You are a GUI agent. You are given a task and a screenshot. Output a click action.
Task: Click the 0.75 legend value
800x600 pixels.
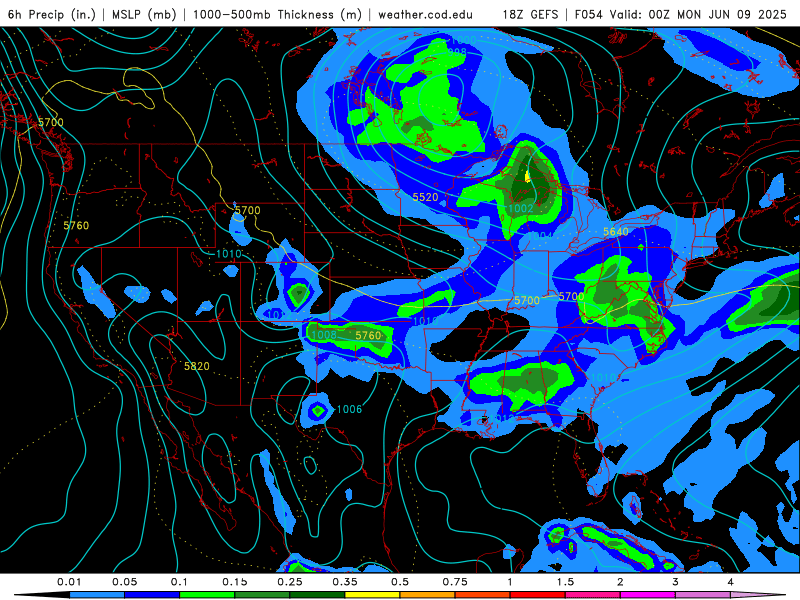(455, 582)
